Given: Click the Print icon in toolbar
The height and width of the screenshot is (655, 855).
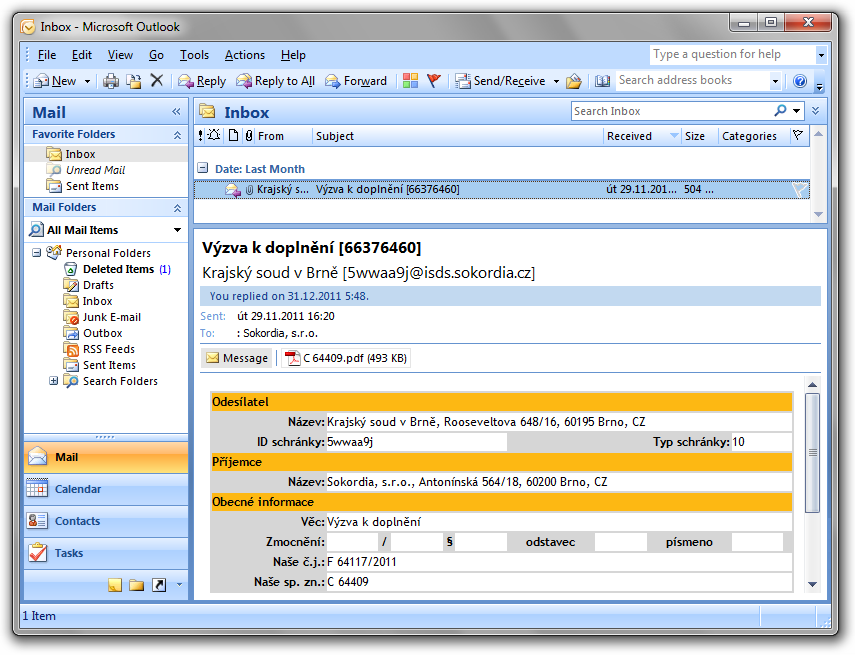Looking at the screenshot, I should pyautogui.click(x=111, y=81).
